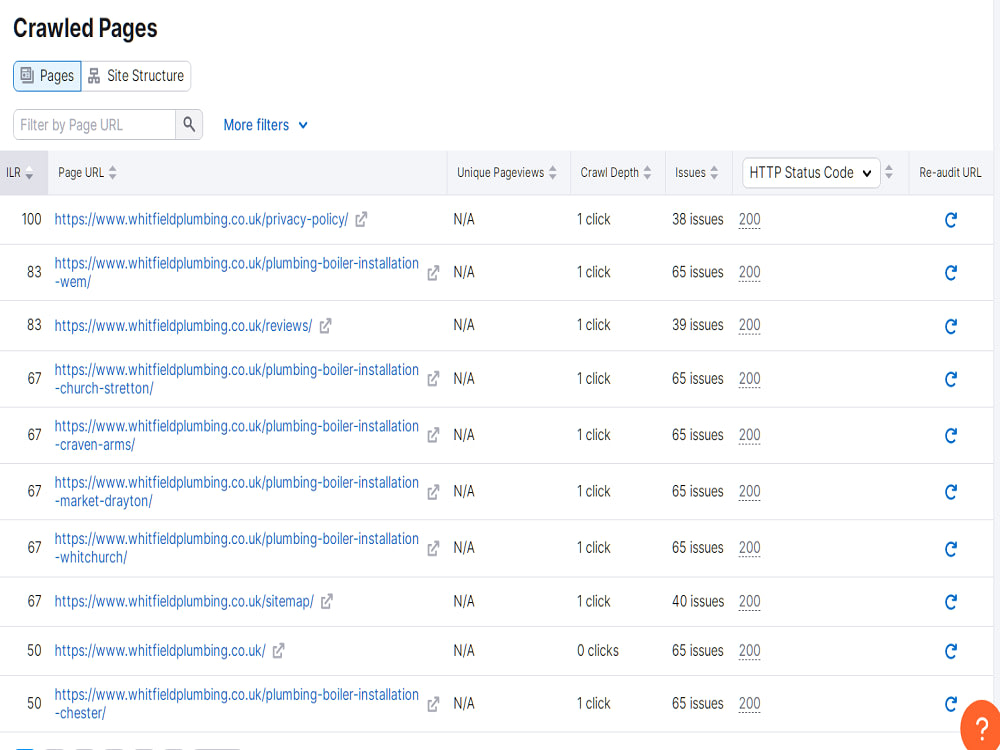Re-audit the whitchurch page
The width and height of the screenshot is (1000, 750).
(950, 548)
